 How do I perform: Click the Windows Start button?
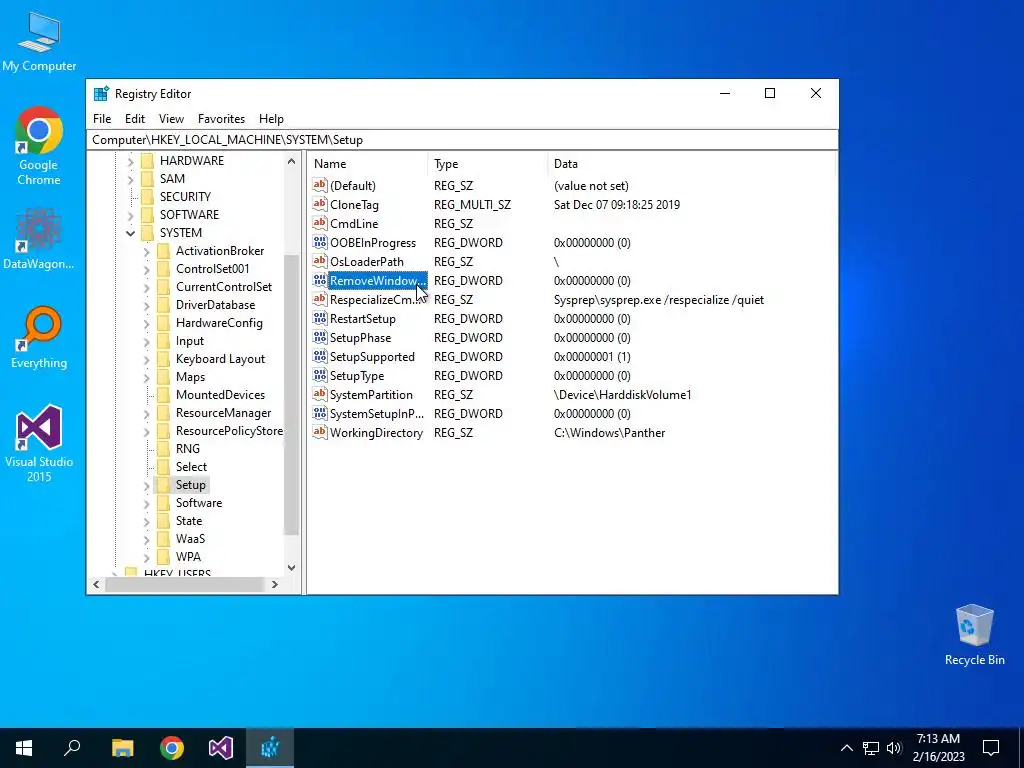click(x=24, y=748)
